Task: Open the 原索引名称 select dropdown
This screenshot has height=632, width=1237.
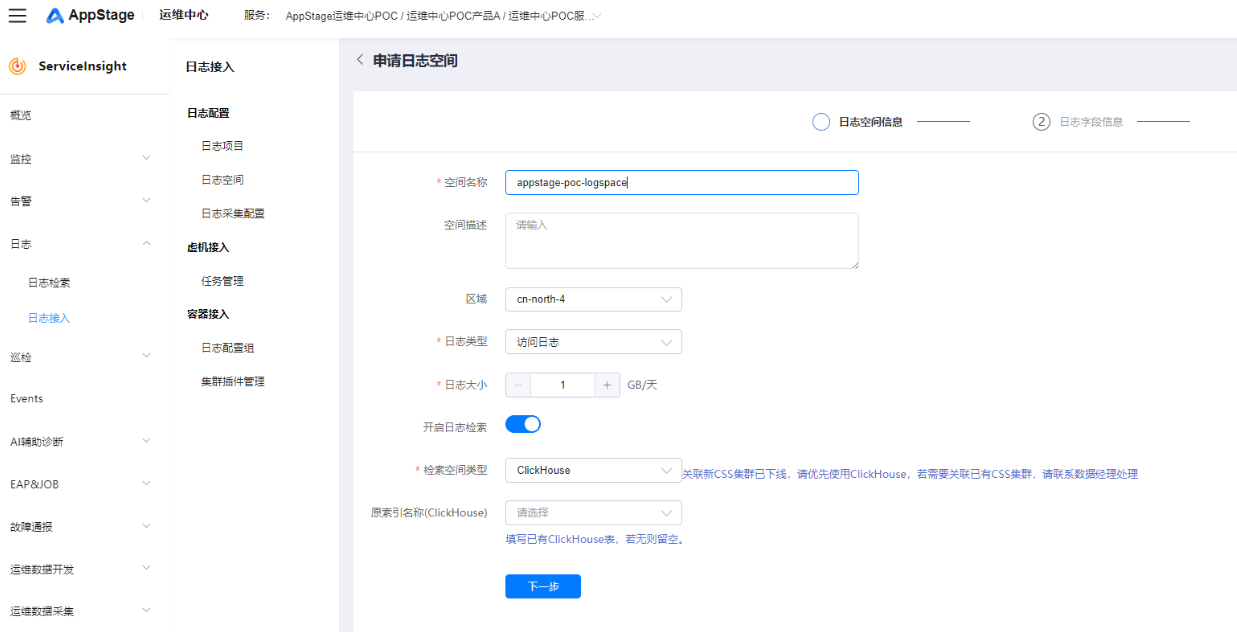Action: tap(593, 513)
